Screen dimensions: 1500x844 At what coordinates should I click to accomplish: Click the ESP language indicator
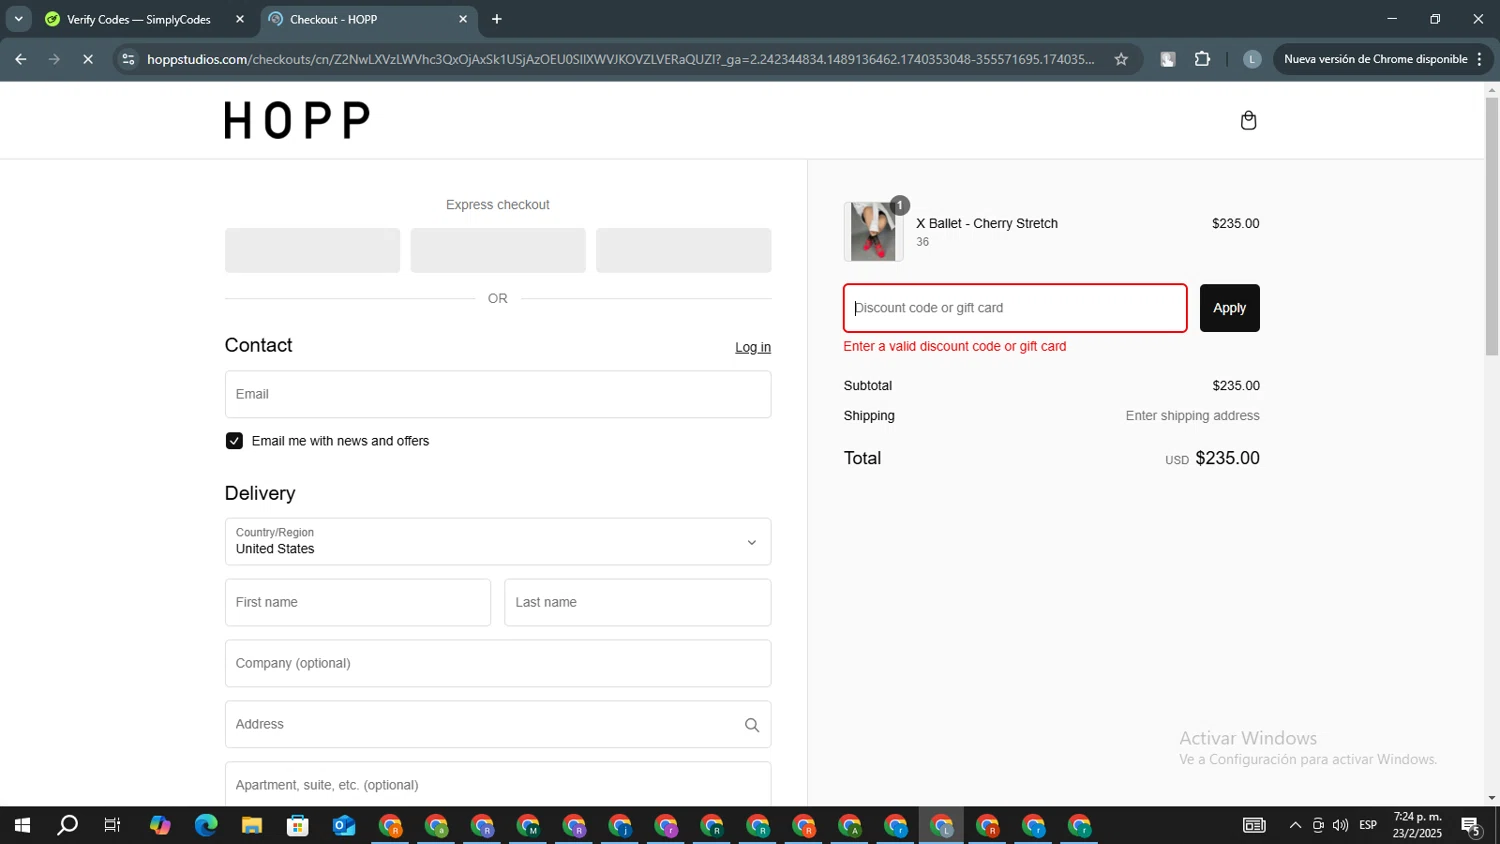click(1368, 826)
